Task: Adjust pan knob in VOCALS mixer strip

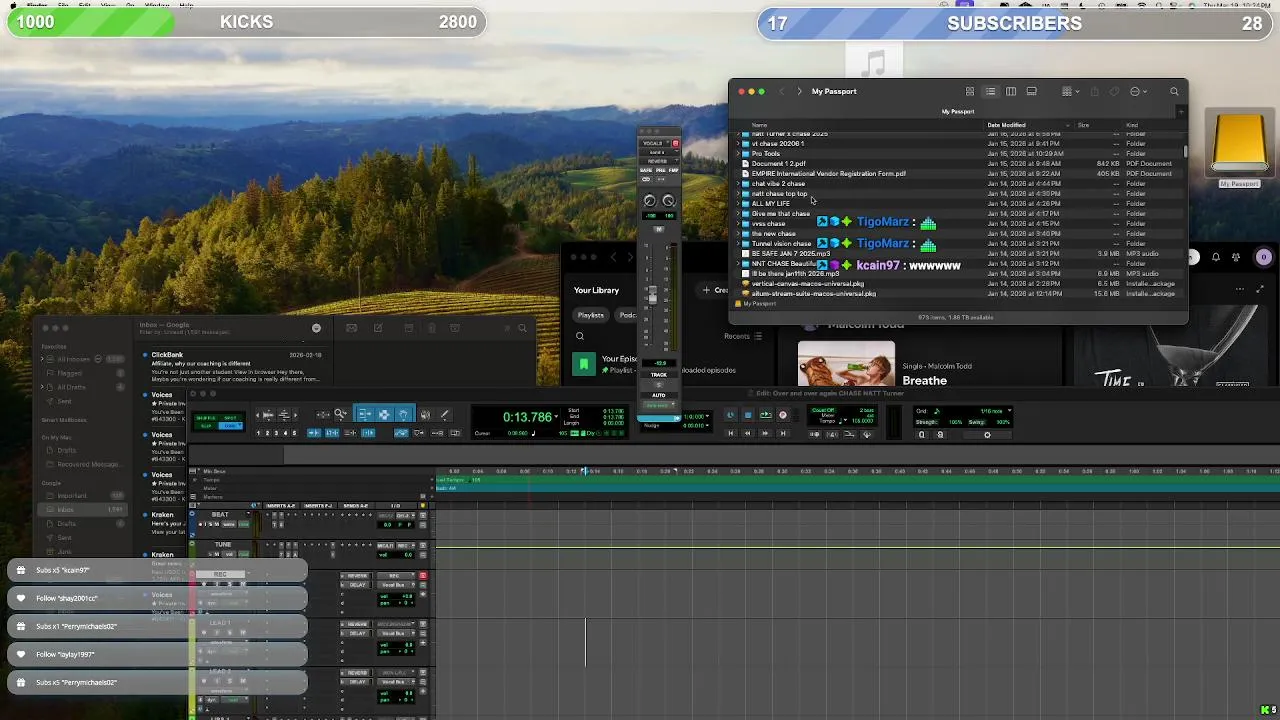Action: click(650, 201)
